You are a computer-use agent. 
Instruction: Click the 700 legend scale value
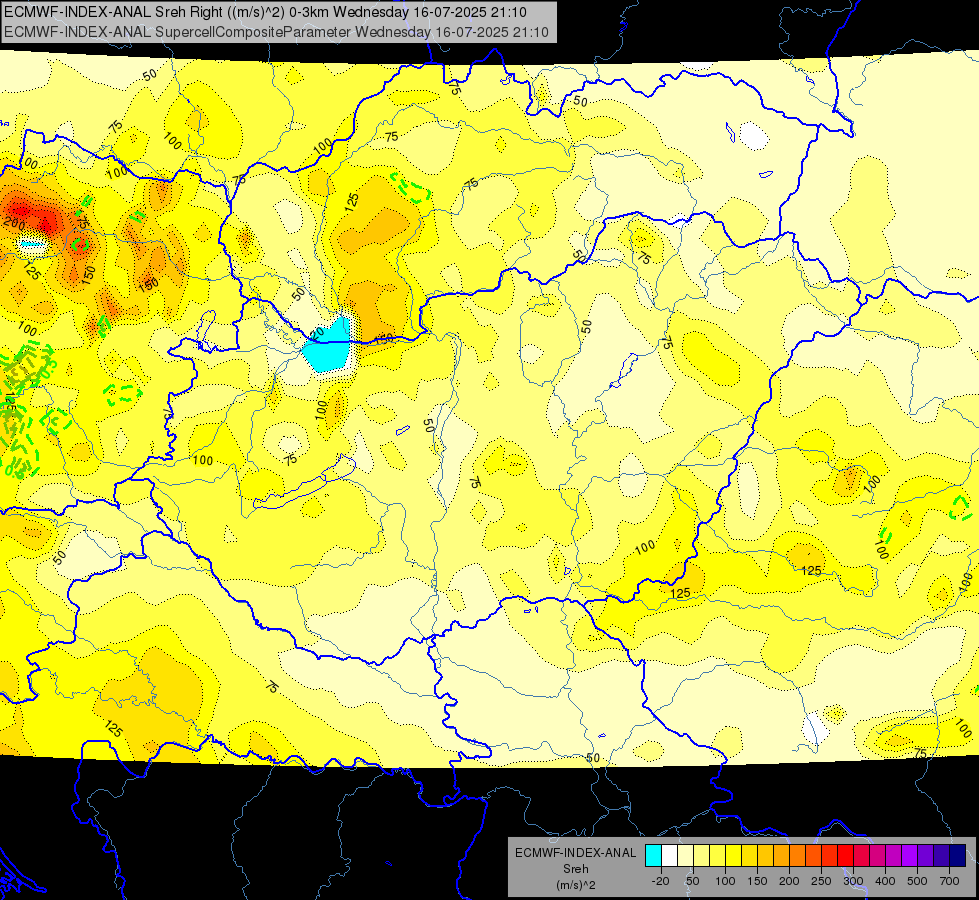(x=949, y=881)
